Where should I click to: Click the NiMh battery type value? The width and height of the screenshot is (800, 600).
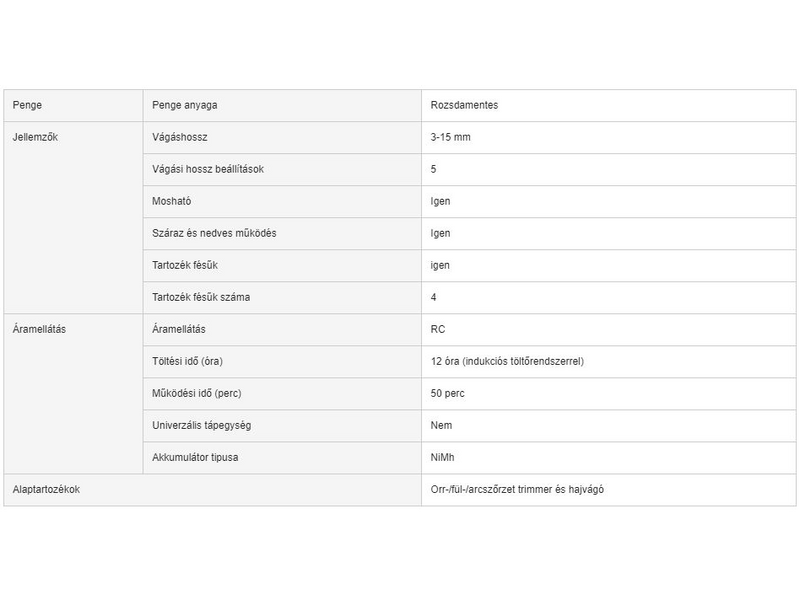[x=442, y=457]
